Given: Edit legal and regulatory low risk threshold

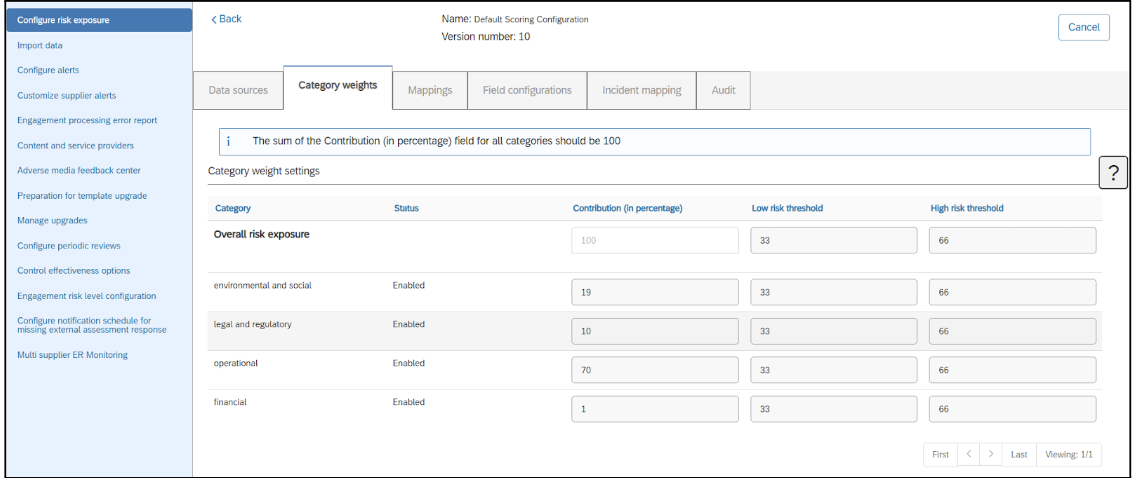Looking at the screenshot, I should [x=834, y=331].
